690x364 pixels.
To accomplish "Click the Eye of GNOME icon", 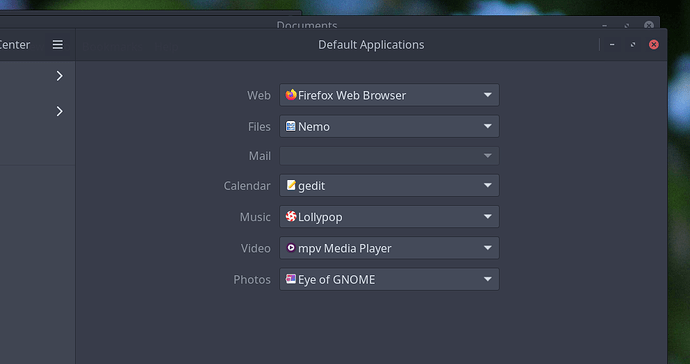I will tap(290, 279).
